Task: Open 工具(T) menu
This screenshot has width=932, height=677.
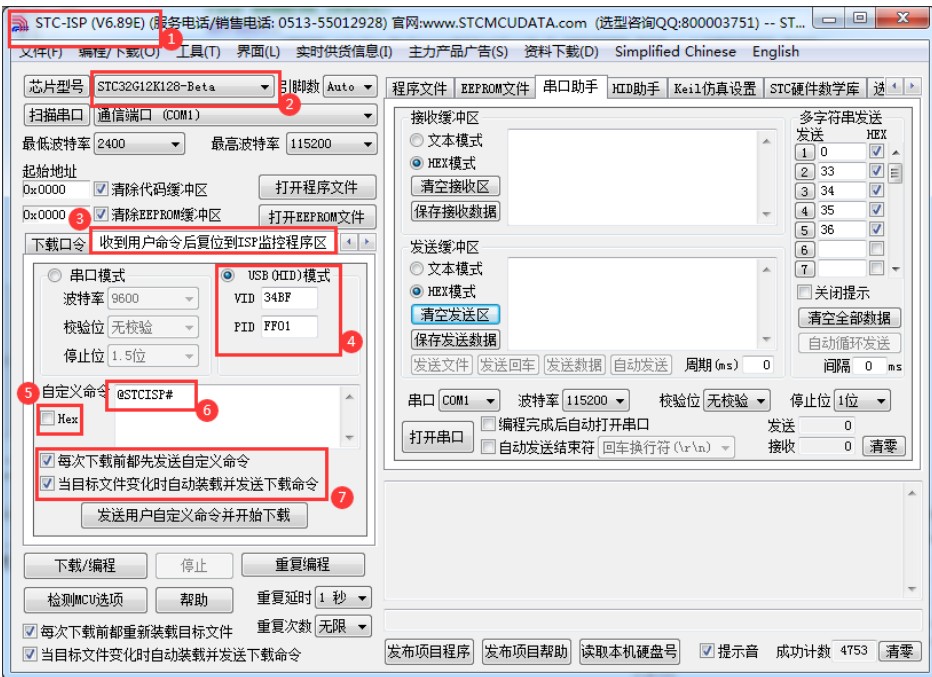Action: (199, 52)
